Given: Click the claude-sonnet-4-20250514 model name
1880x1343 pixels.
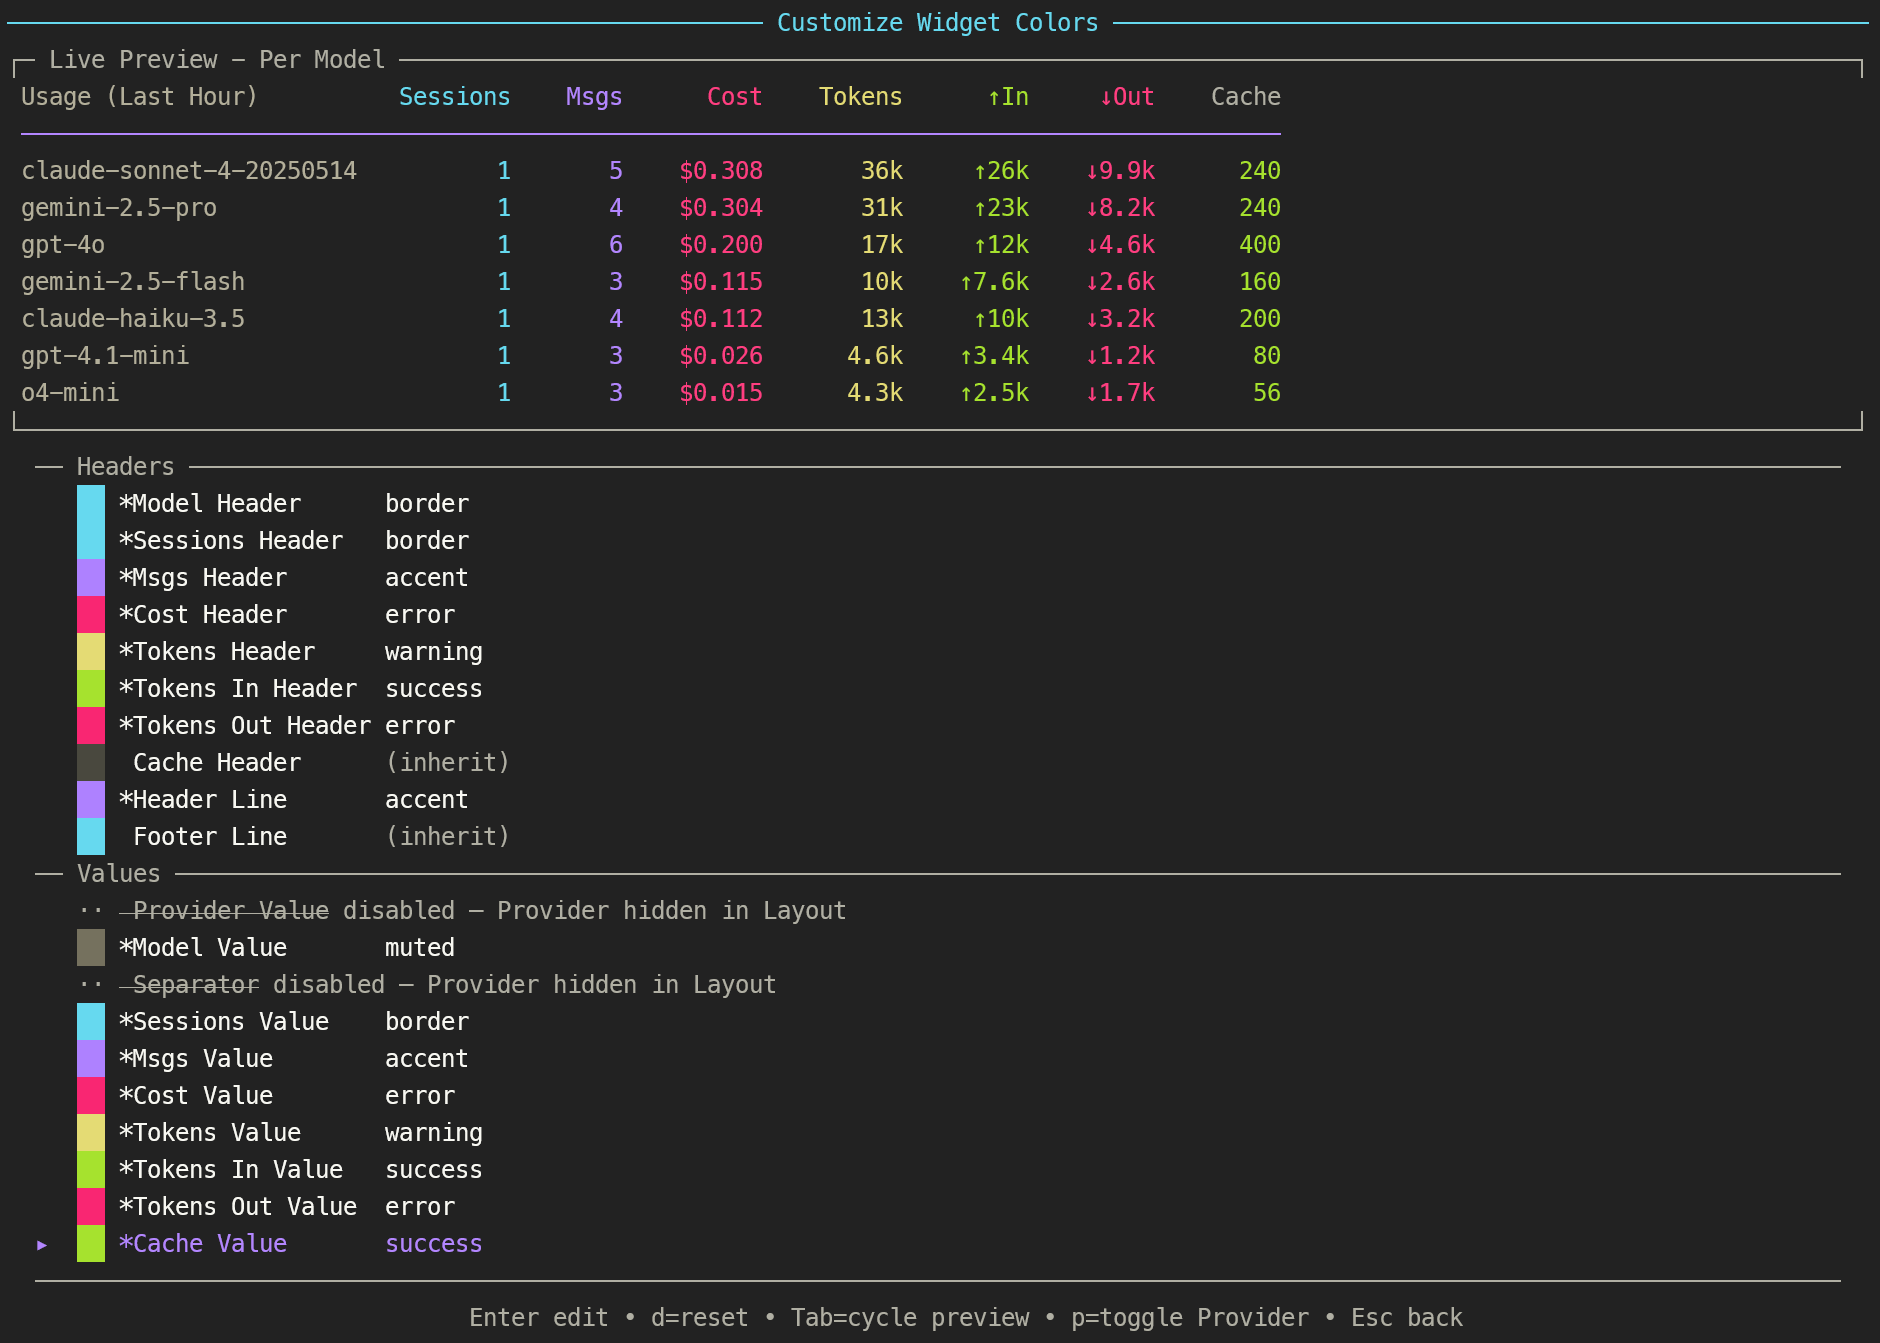Looking at the screenshot, I should pyautogui.click(x=189, y=171).
